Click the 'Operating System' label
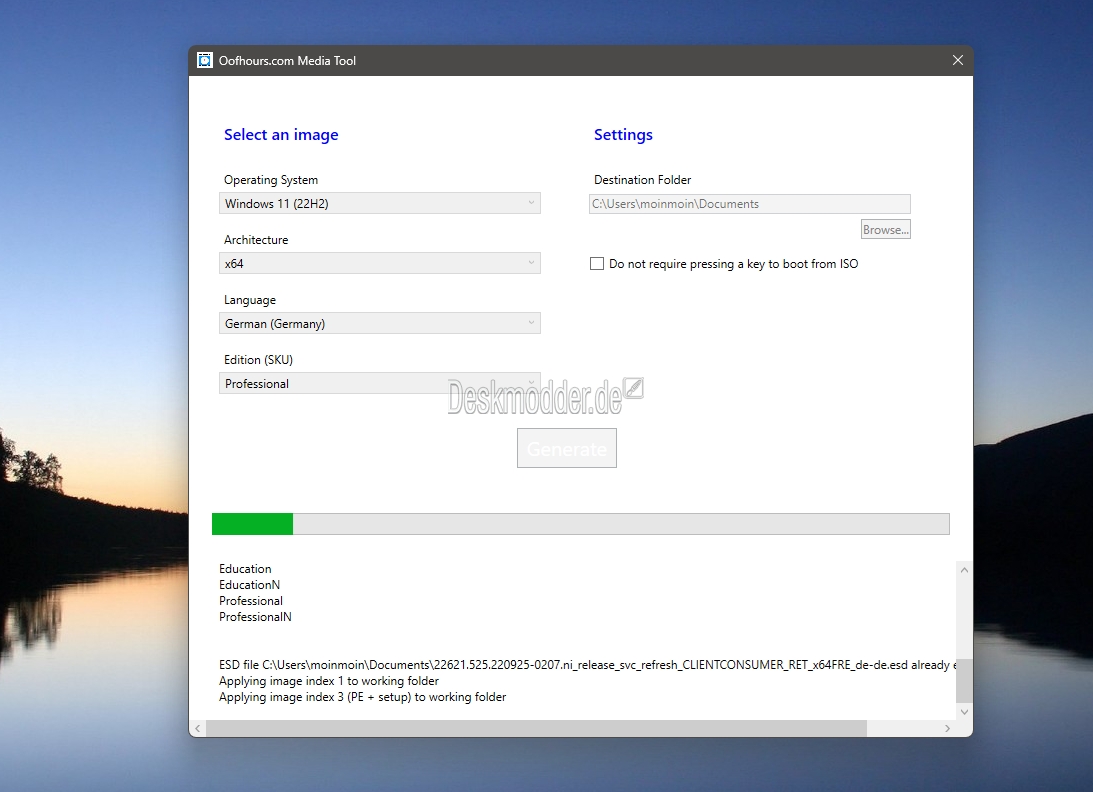This screenshot has height=792, width=1093. point(271,180)
